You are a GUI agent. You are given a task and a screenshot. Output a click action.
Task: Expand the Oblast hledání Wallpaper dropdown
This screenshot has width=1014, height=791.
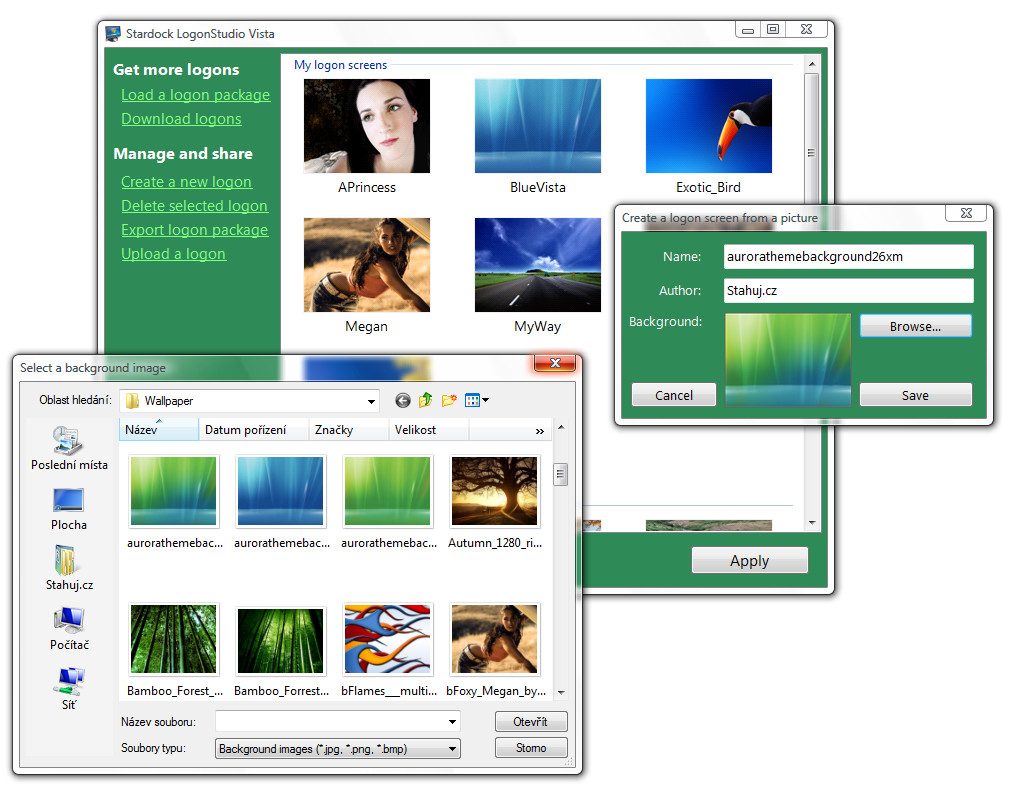click(371, 401)
